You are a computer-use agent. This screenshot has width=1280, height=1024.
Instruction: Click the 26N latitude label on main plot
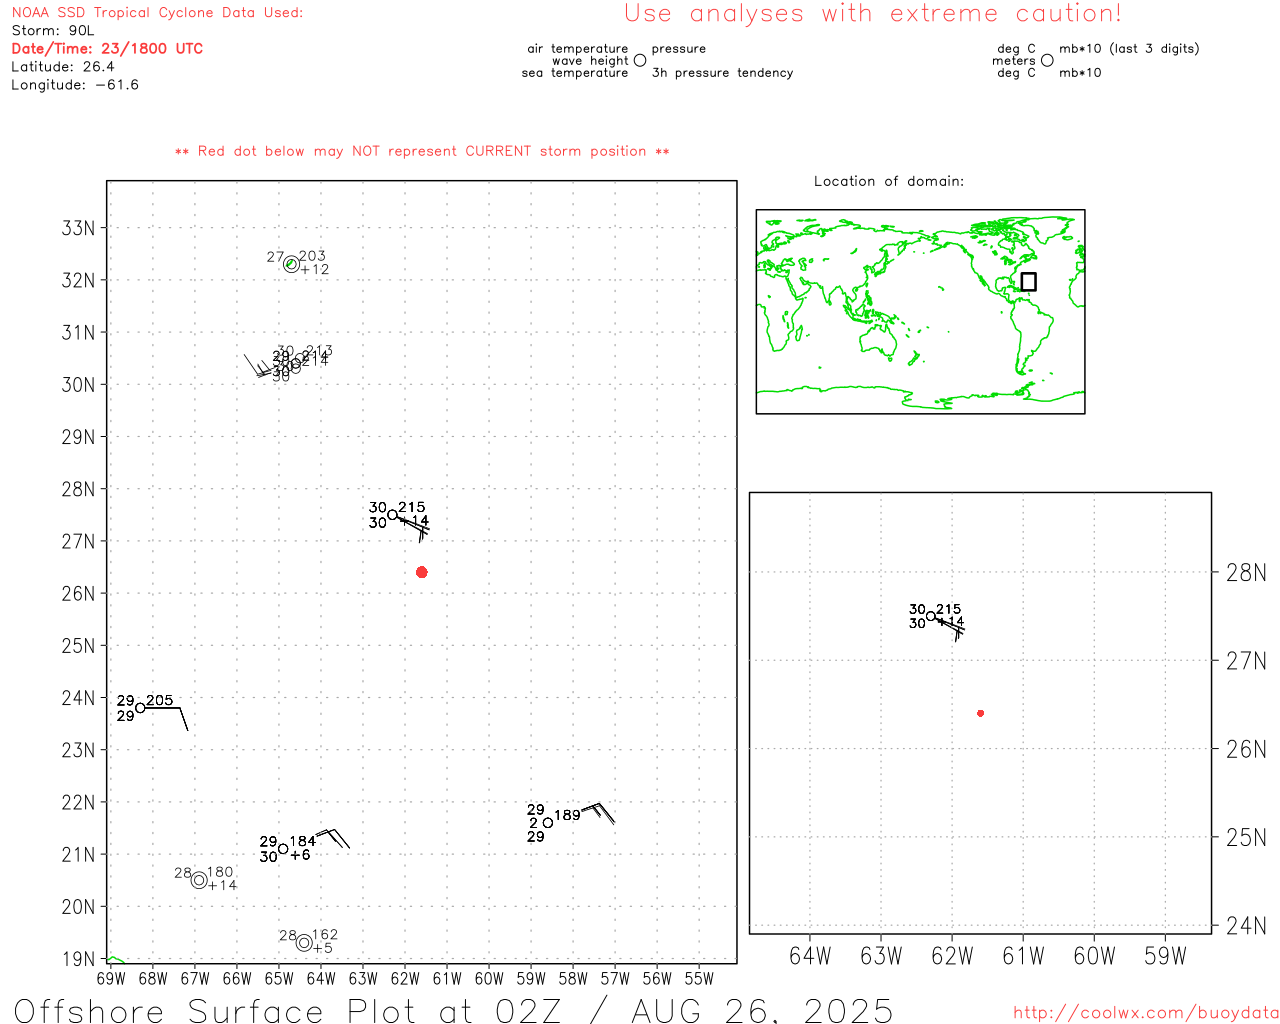pos(78,594)
